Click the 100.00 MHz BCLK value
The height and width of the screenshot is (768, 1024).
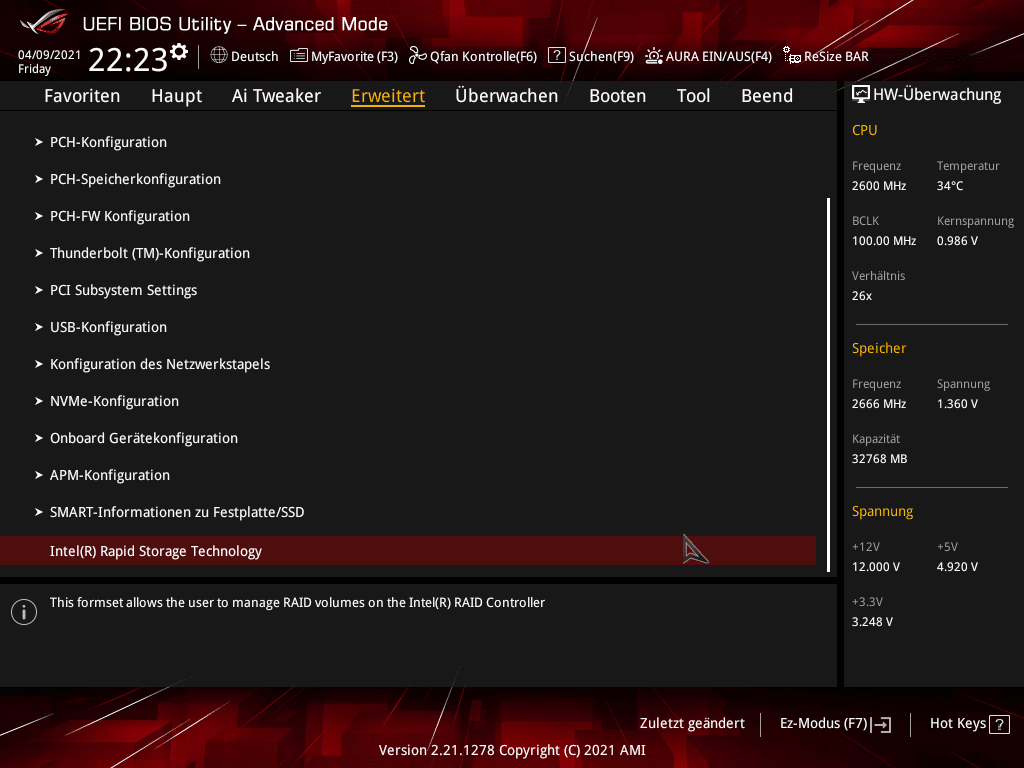tap(884, 241)
